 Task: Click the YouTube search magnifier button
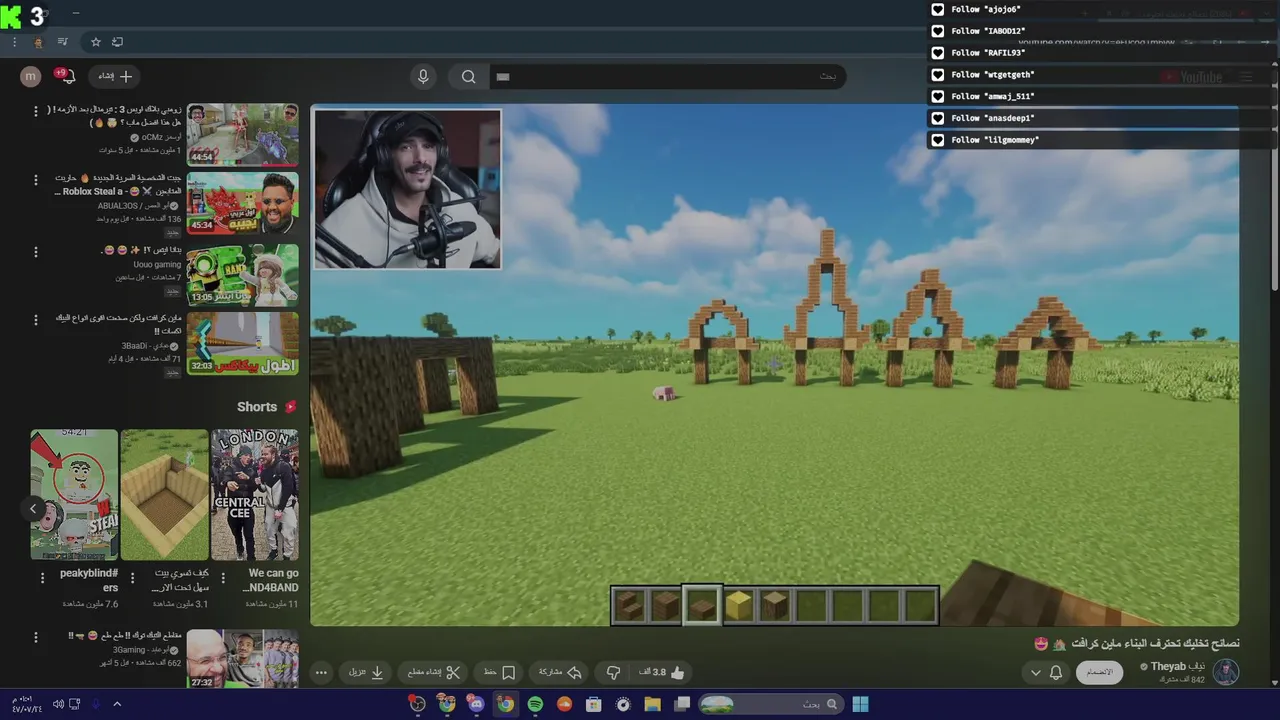[x=468, y=76]
